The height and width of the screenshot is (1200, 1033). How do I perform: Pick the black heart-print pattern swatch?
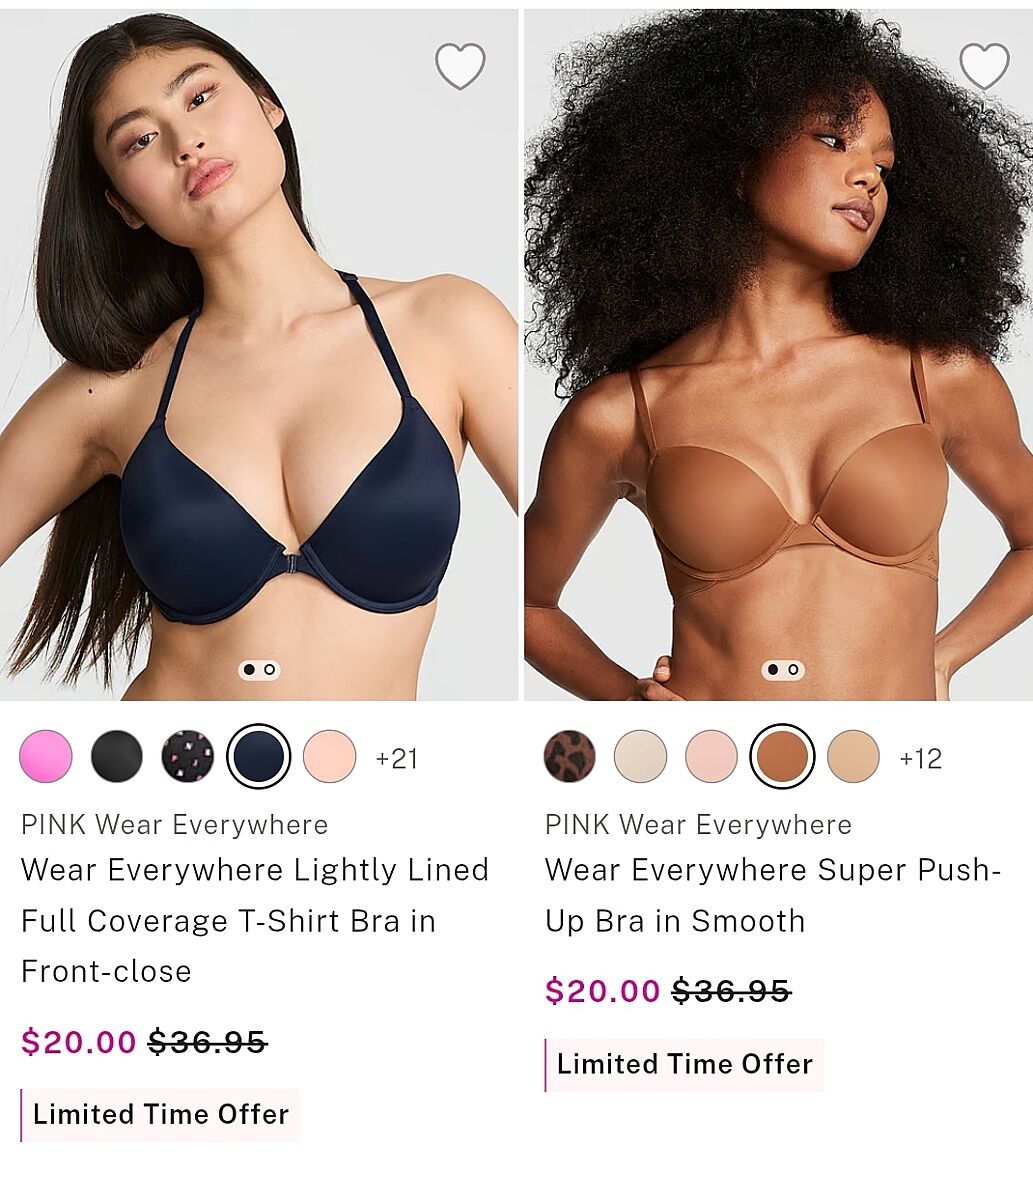tap(188, 756)
